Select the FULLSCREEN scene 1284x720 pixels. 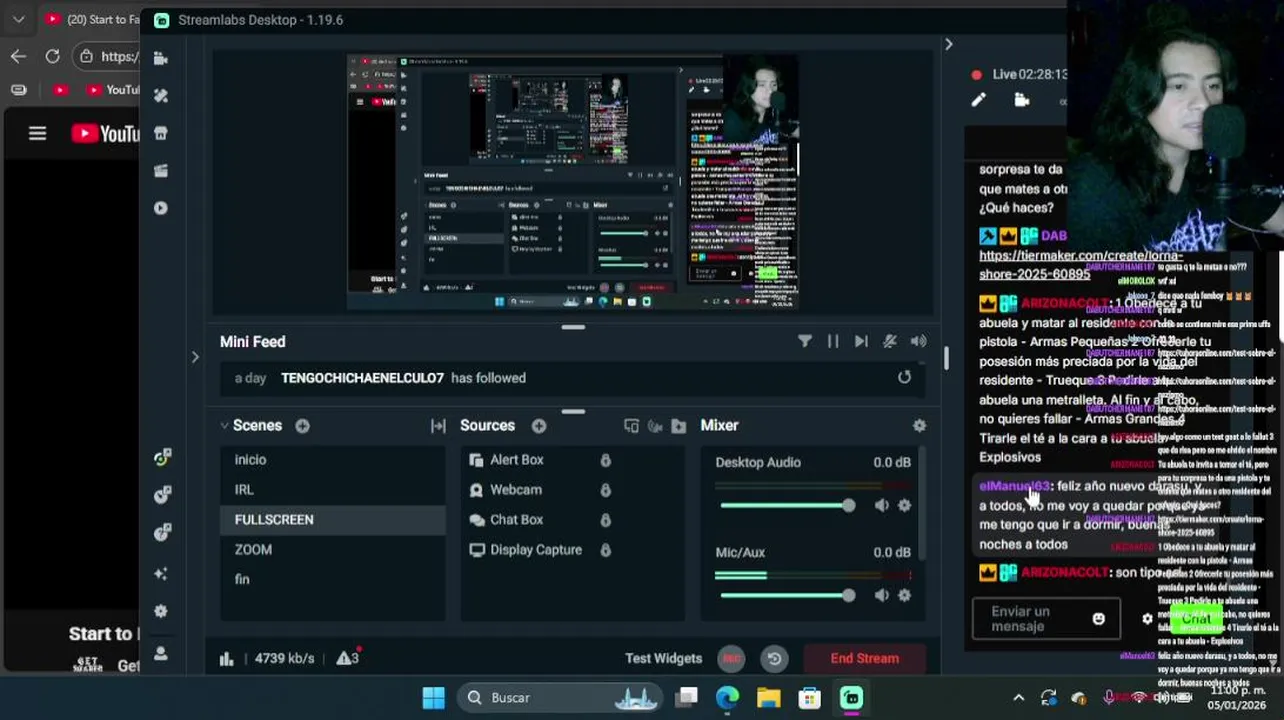[x=333, y=520]
